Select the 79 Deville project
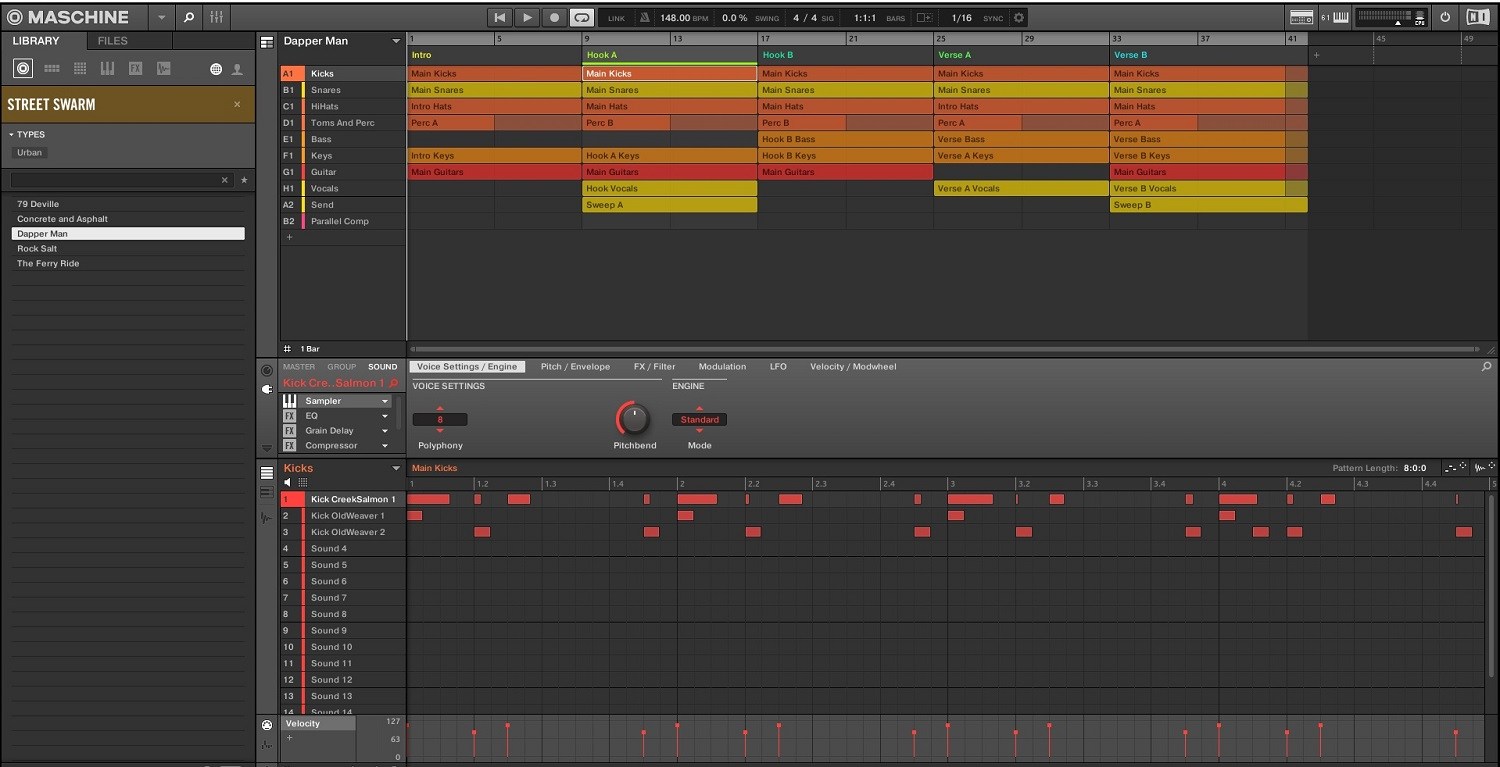The height and width of the screenshot is (767, 1500). tap(128, 204)
